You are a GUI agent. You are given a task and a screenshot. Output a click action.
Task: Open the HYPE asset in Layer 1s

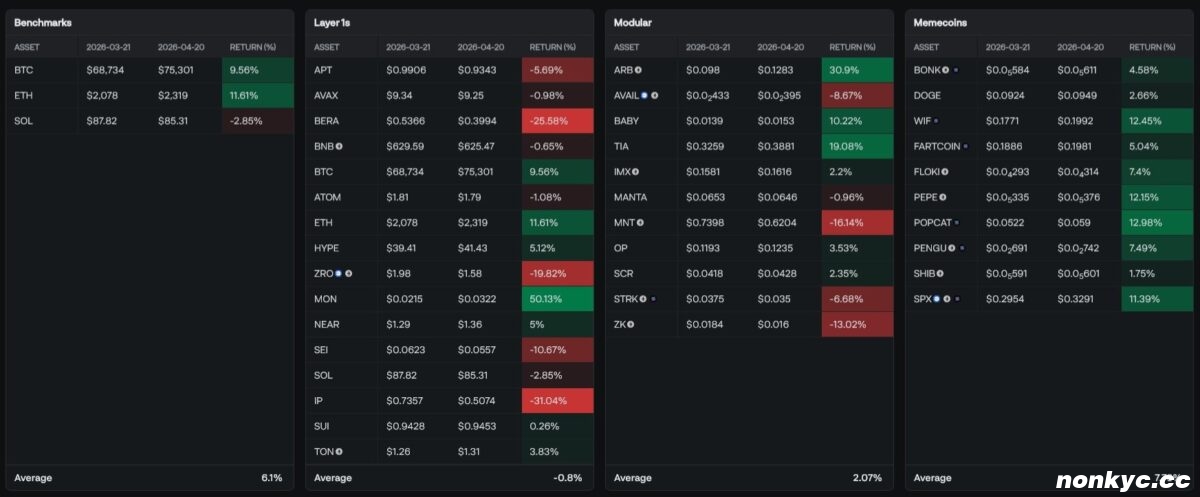click(326, 248)
